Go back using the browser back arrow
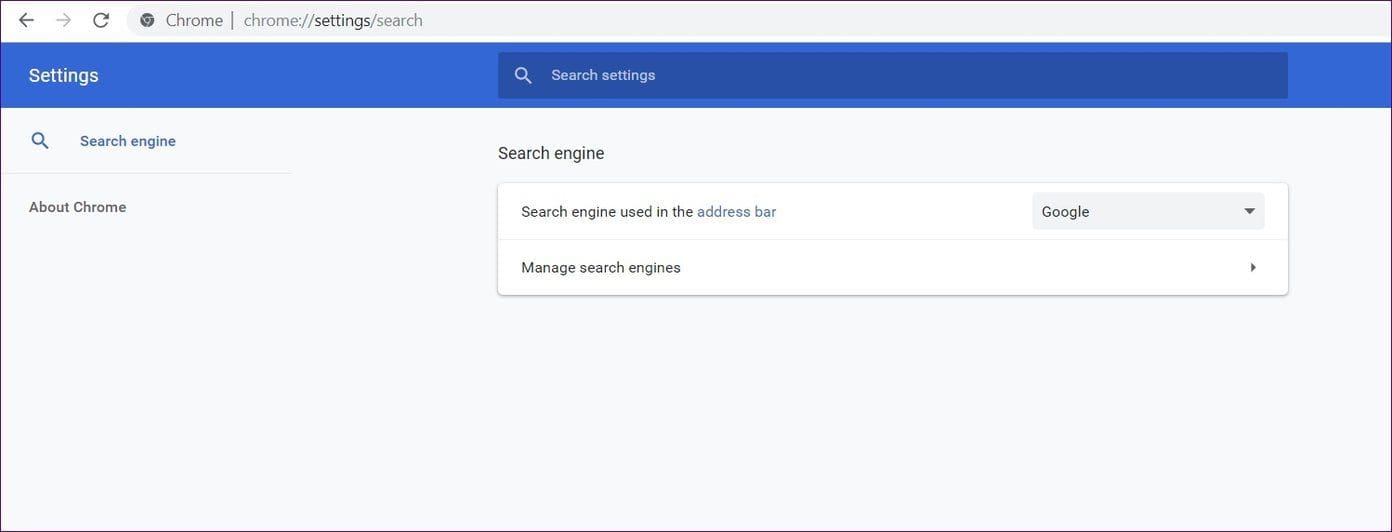Viewport: 1392px width, 532px height. [26, 20]
